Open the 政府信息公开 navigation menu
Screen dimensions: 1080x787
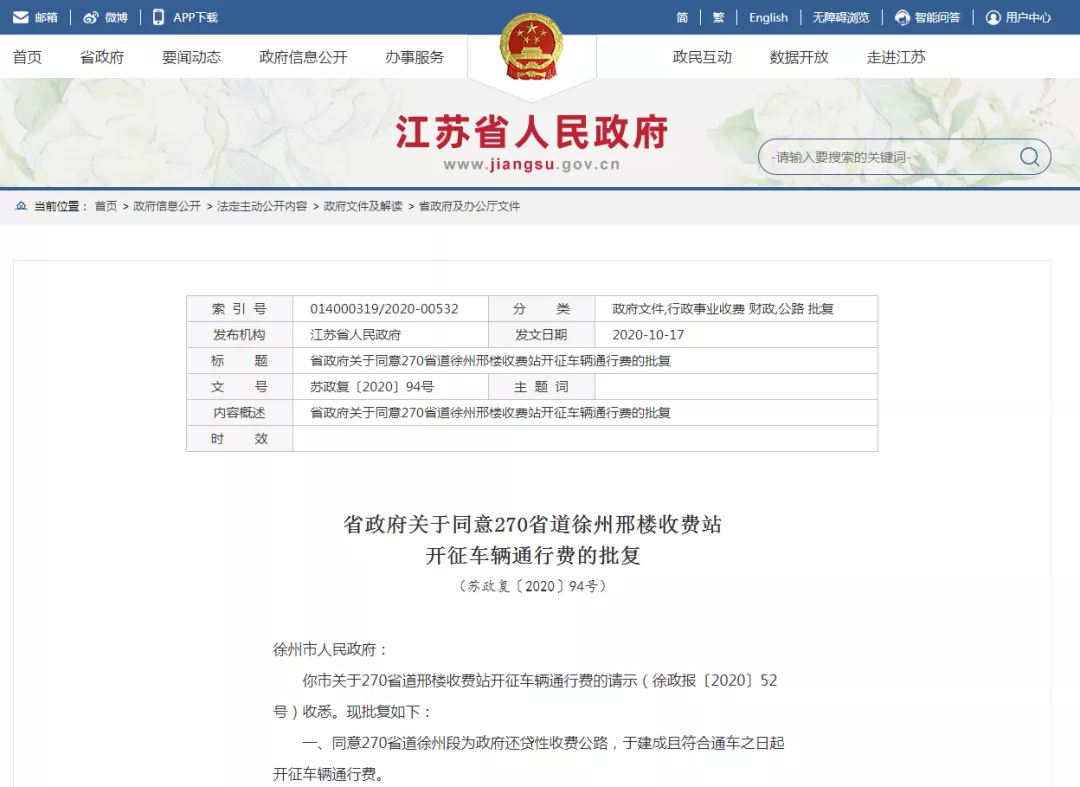(x=303, y=57)
